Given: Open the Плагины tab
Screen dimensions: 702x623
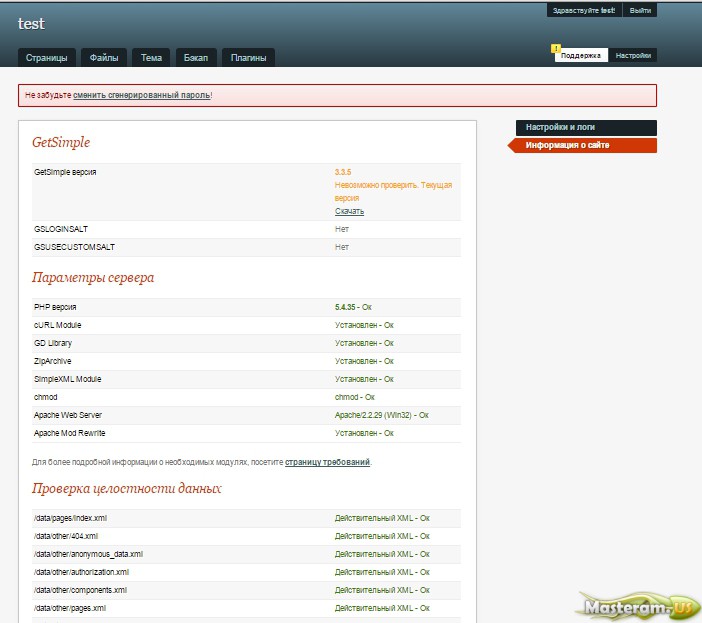Looking at the screenshot, I should pos(248,58).
